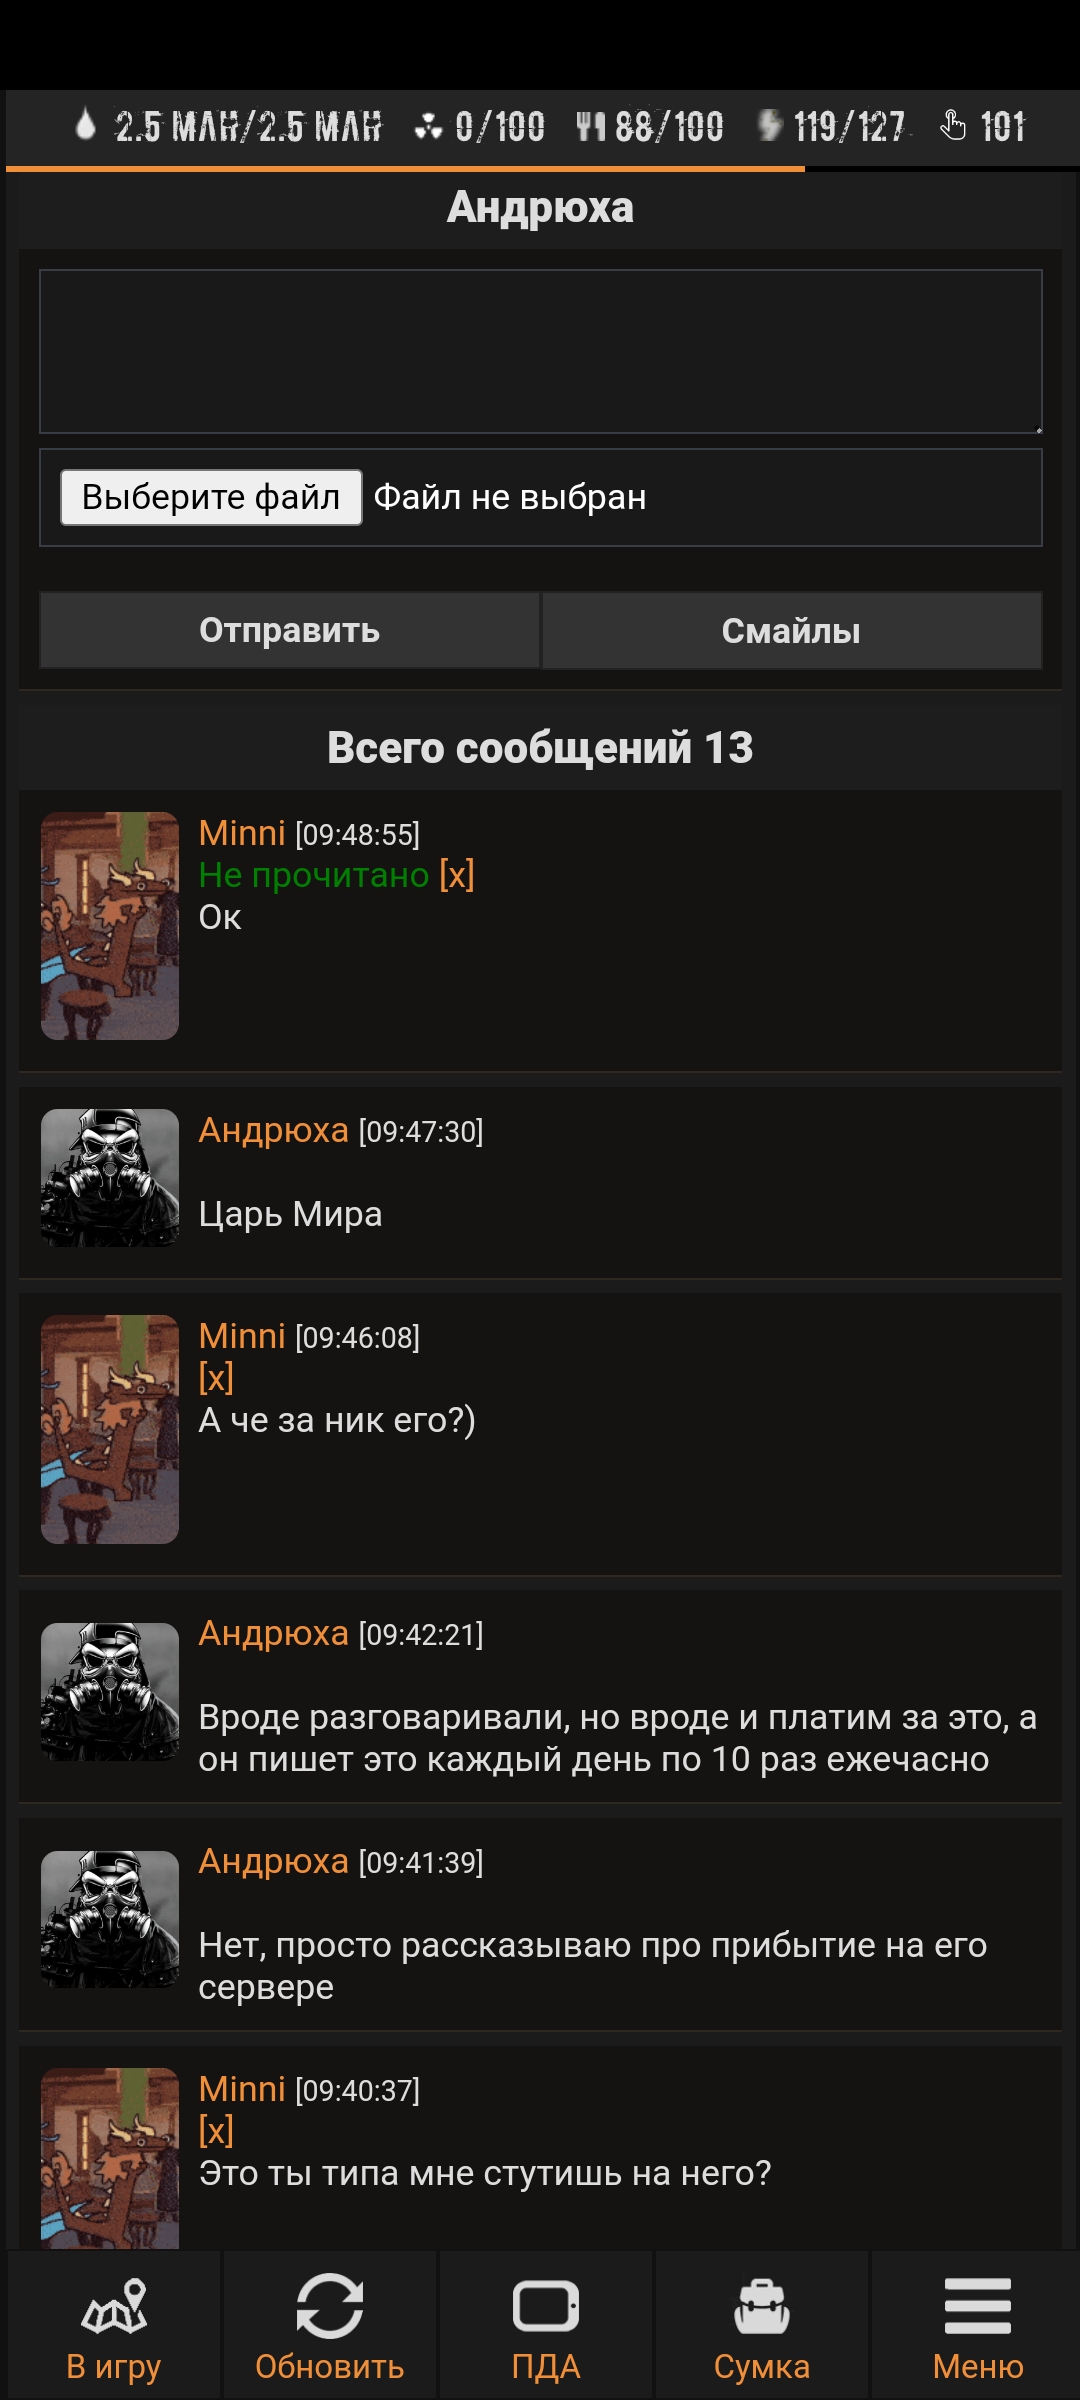
Task: Delete Minni's 09:46:08 message with [x]
Action: [x=216, y=1378]
